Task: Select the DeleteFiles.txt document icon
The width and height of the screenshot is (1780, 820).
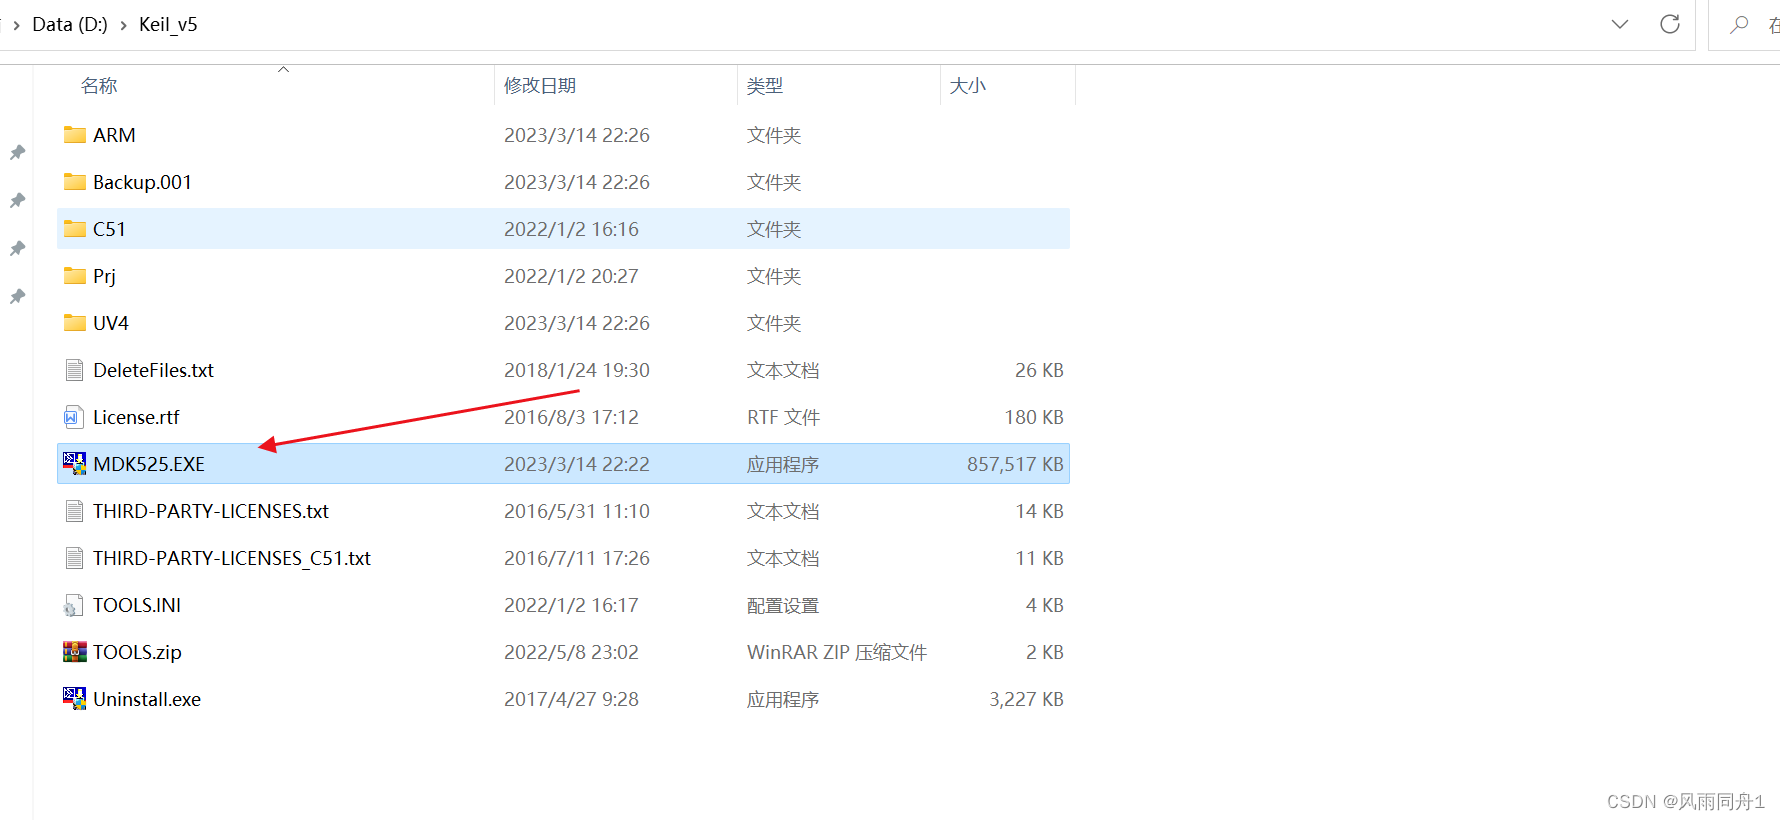Action: (x=74, y=370)
